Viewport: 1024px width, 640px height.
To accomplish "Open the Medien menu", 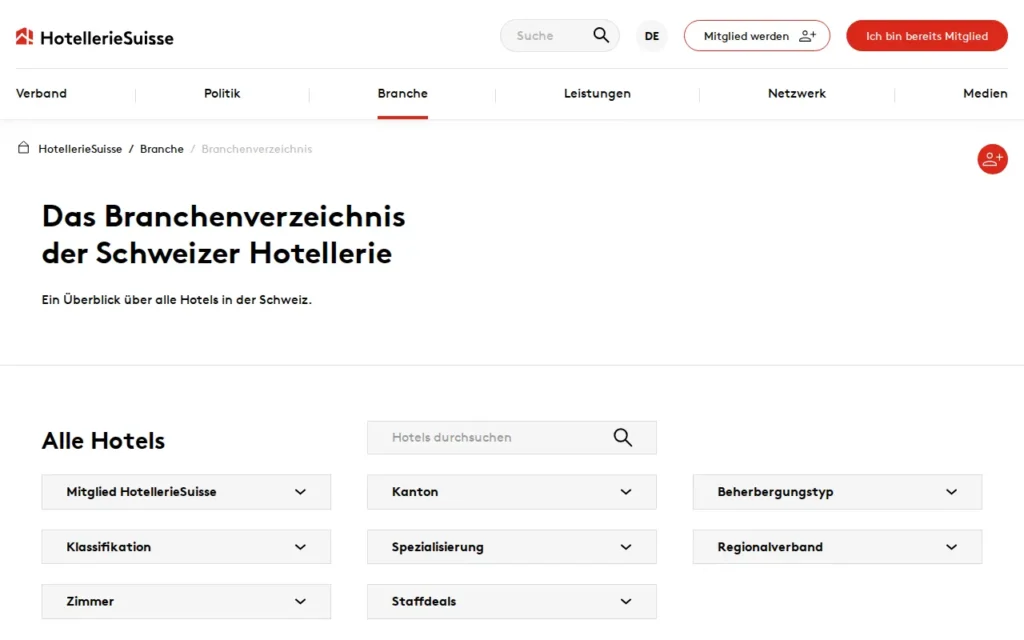I will click(985, 93).
